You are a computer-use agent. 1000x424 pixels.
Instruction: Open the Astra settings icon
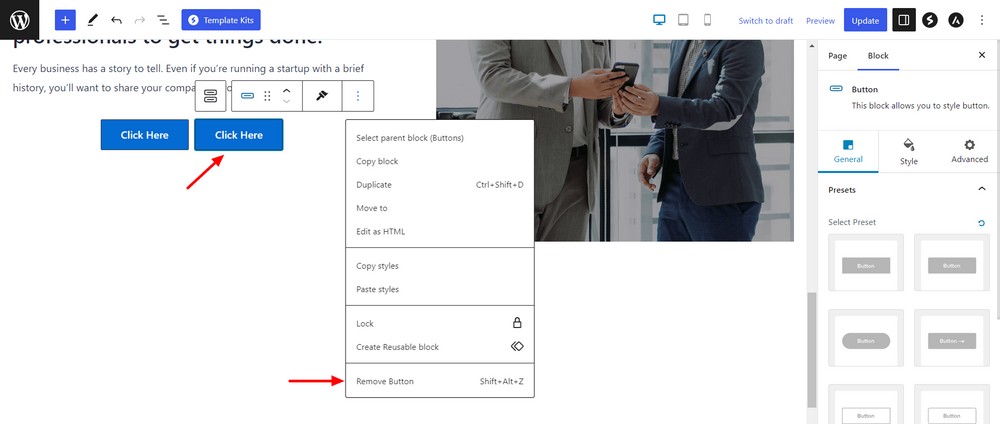tap(955, 20)
